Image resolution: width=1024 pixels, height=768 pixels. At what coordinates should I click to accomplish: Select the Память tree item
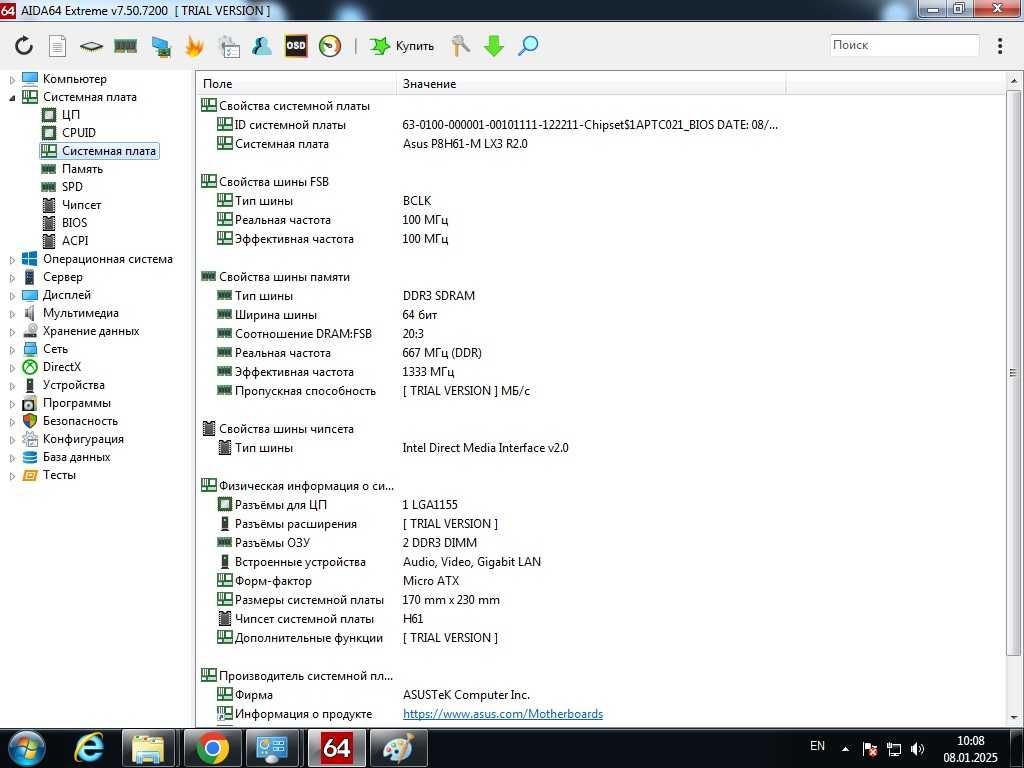pos(82,168)
